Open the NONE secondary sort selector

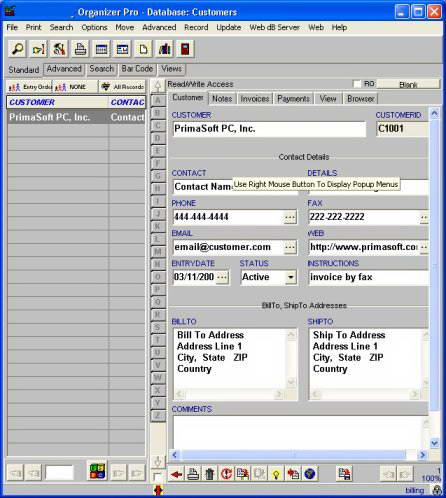click(76, 87)
